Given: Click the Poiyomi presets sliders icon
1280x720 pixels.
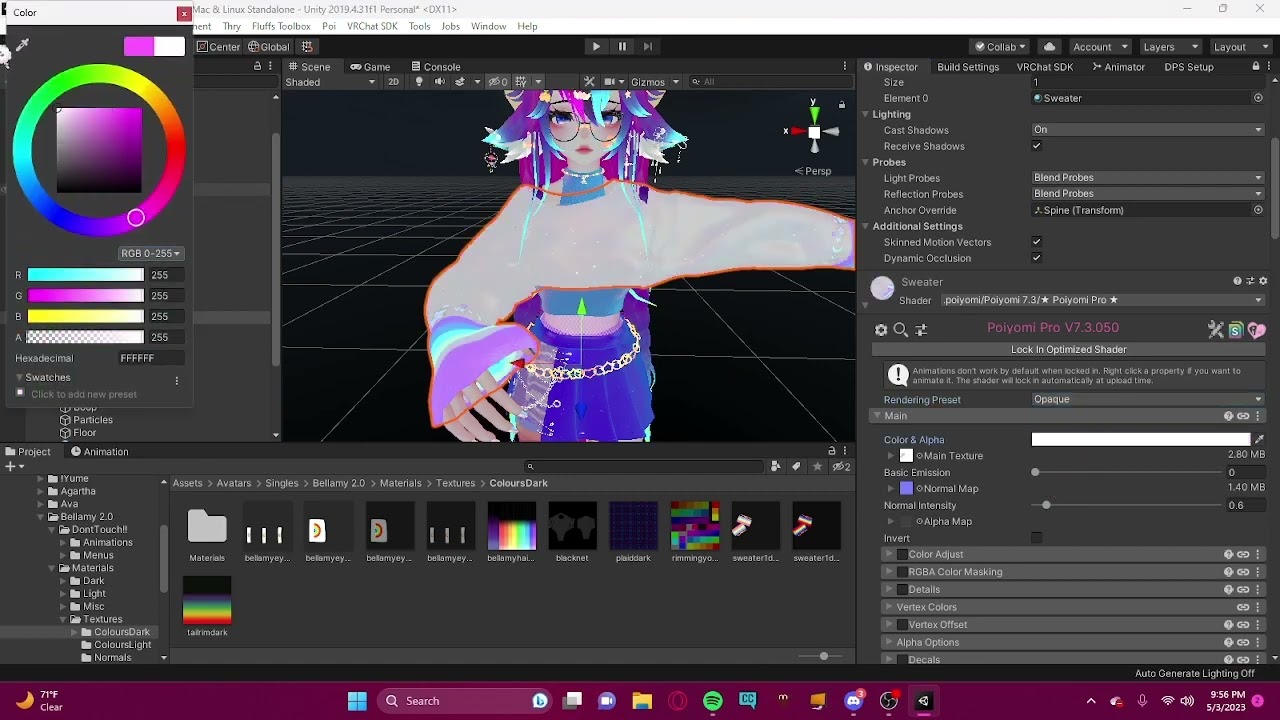Looking at the screenshot, I should (x=921, y=329).
